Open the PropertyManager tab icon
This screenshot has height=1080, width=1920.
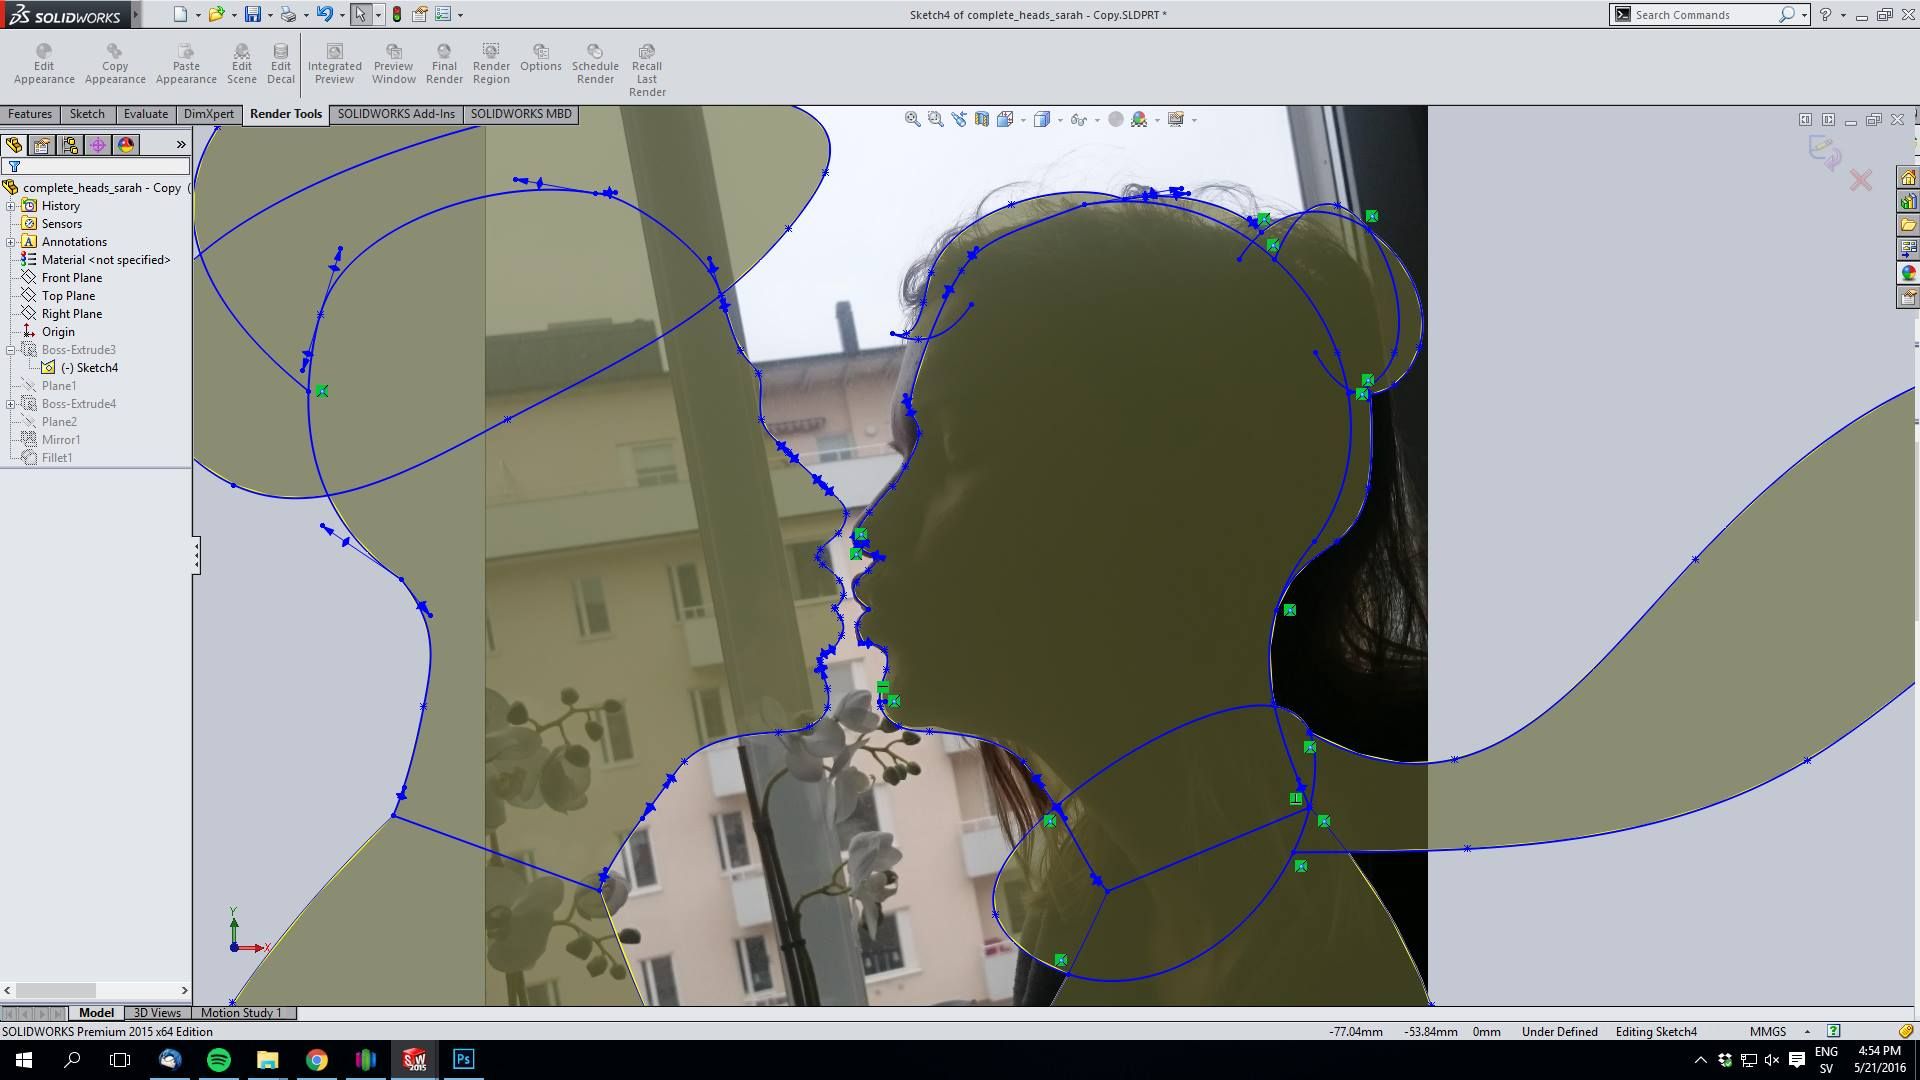click(x=41, y=145)
